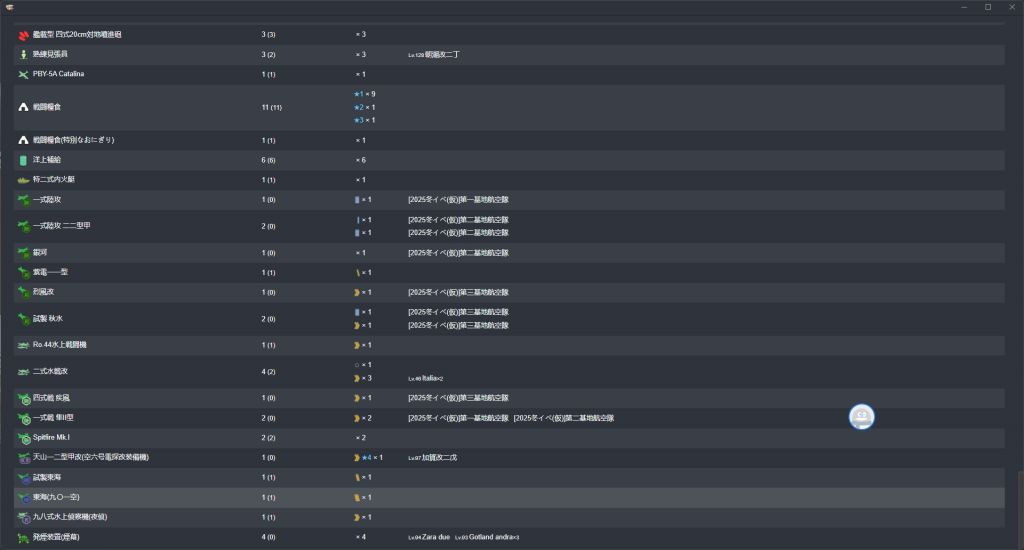Click the Spitfire Mk.I fighter icon
This screenshot has width=1024, height=550.
point(24,438)
